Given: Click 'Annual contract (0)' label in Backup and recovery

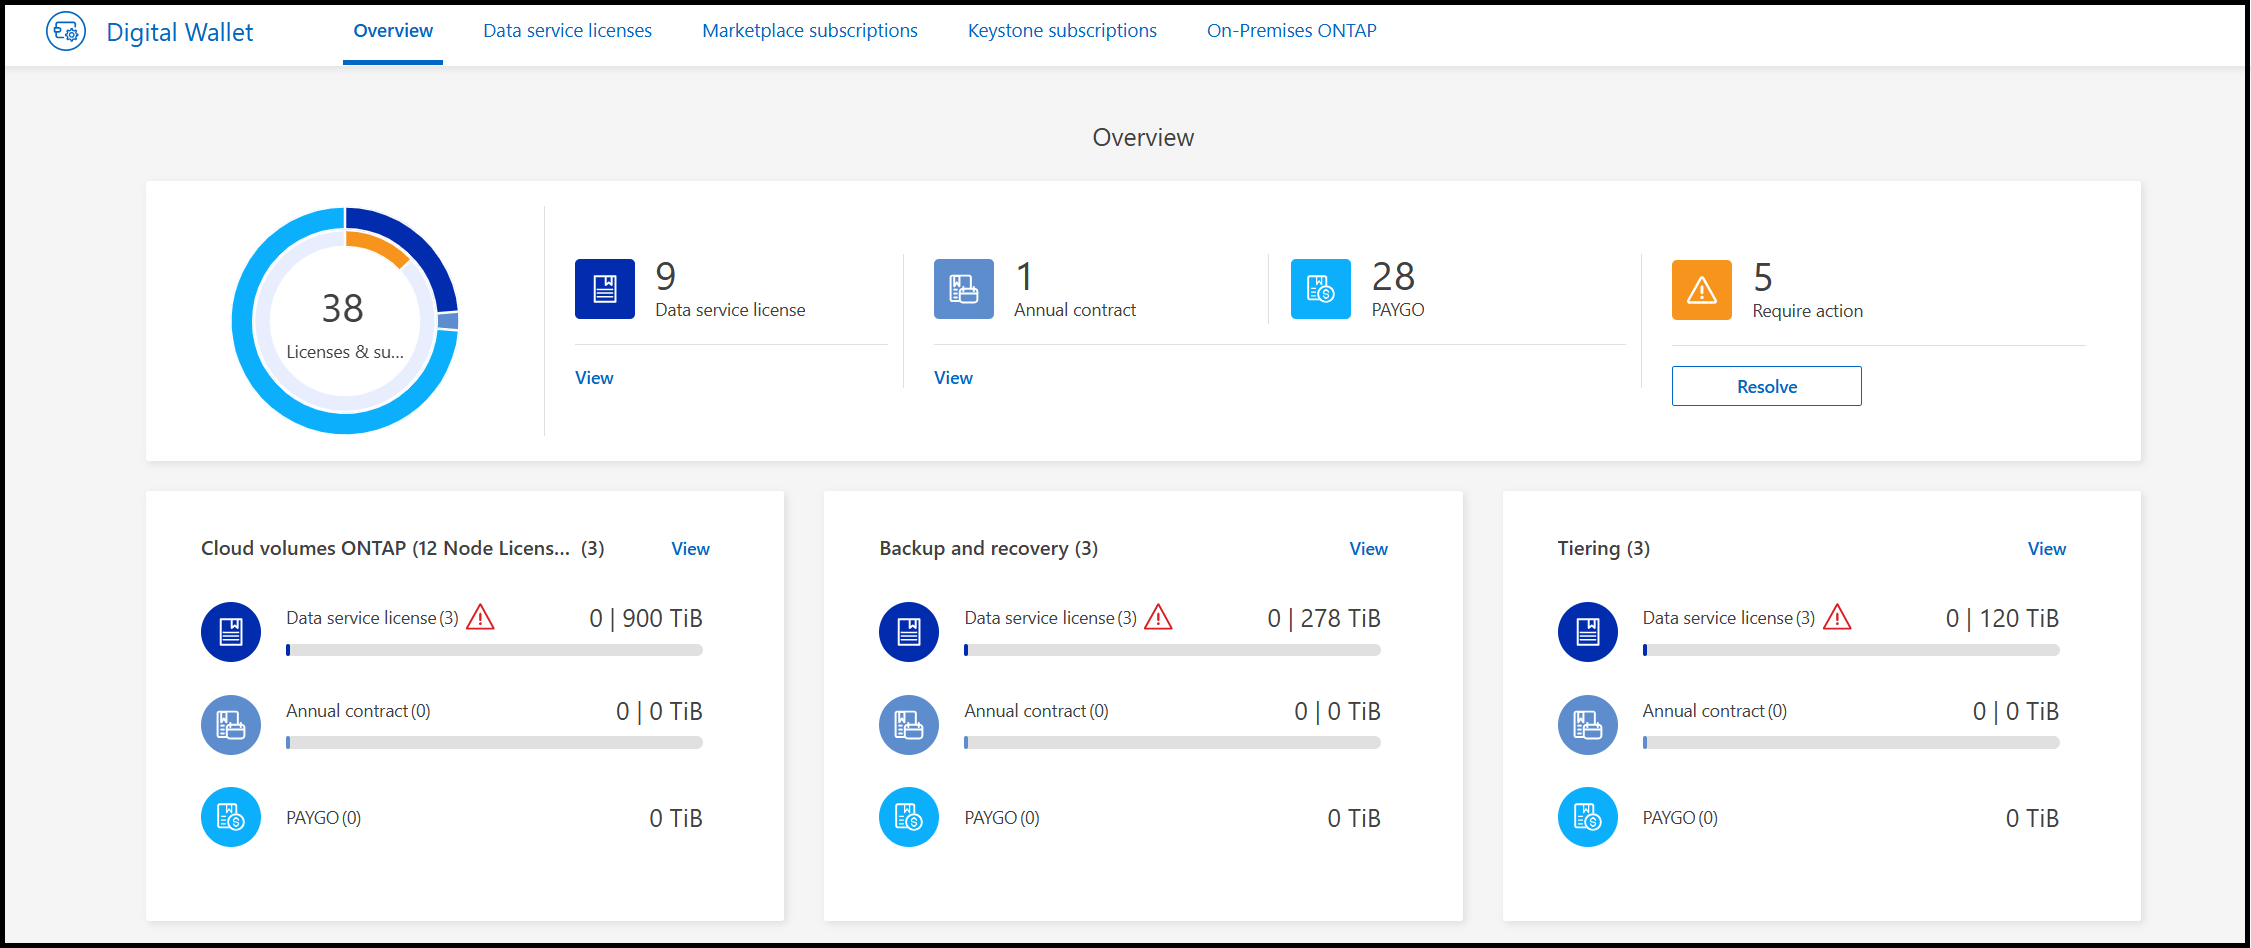Looking at the screenshot, I should tap(1037, 711).
